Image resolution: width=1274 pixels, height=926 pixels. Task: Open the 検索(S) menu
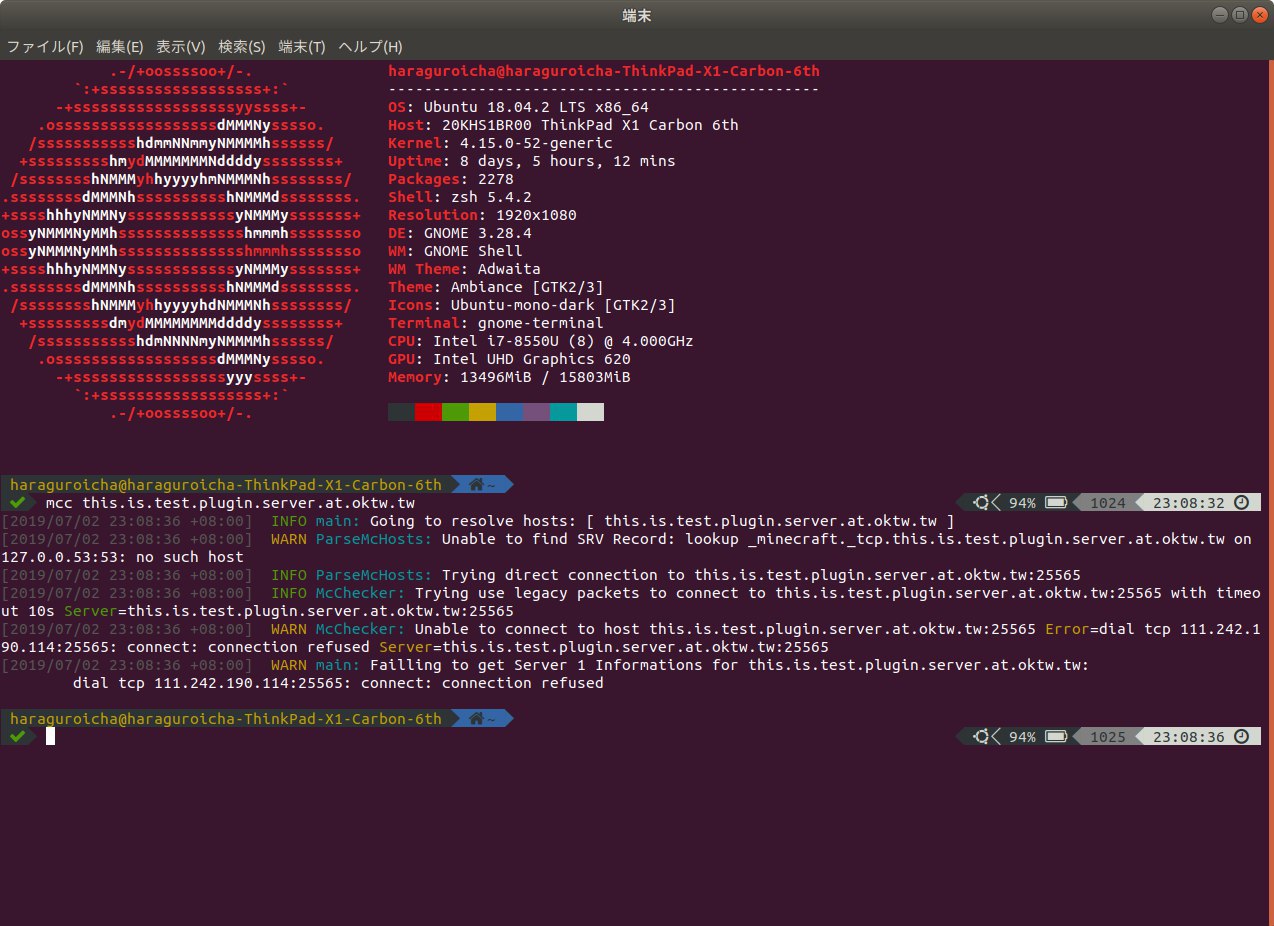tap(241, 47)
